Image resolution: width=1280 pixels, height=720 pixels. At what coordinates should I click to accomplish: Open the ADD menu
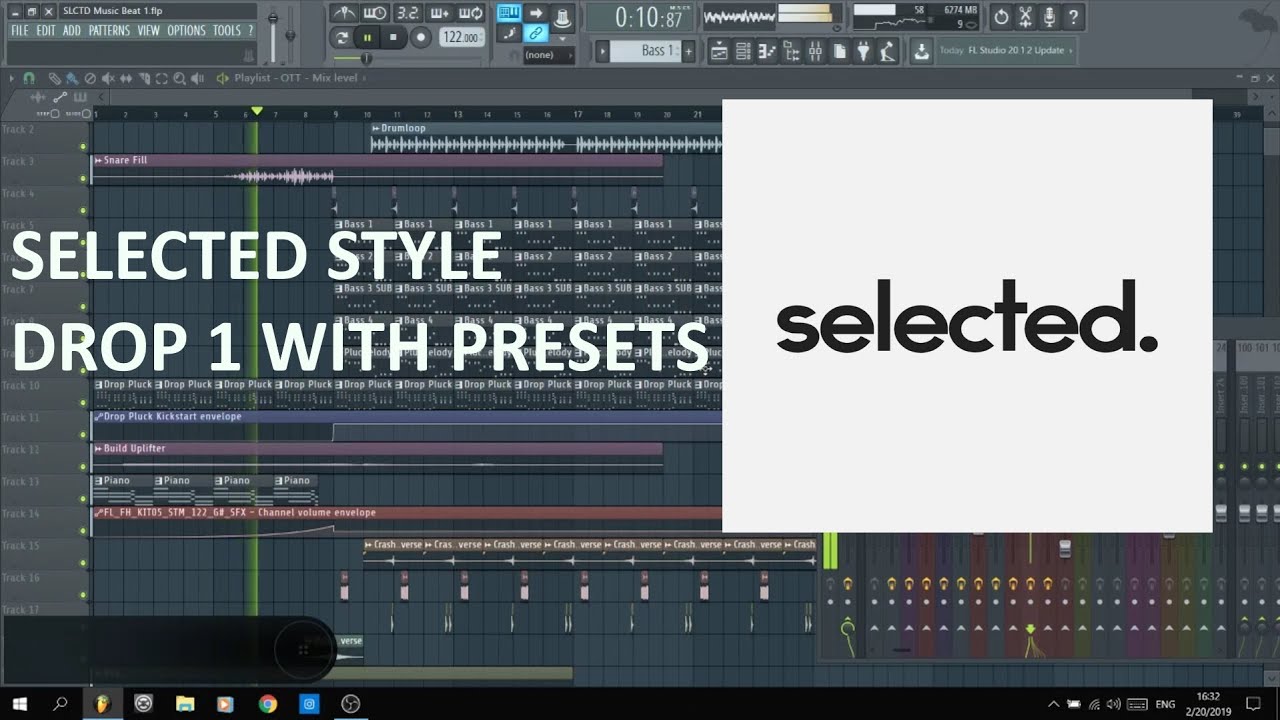tap(72, 31)
